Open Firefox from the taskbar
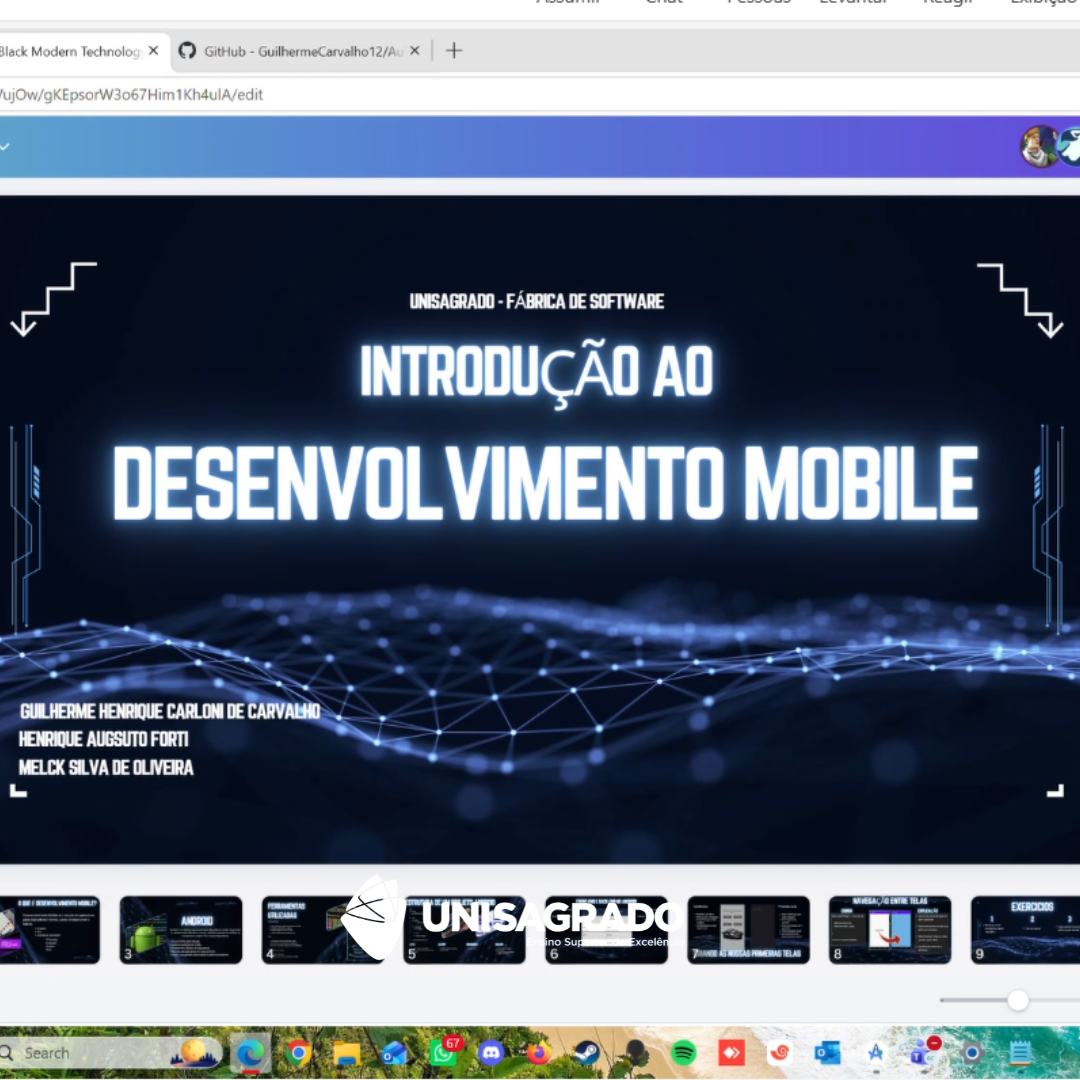 click(x=539, y=1053)
